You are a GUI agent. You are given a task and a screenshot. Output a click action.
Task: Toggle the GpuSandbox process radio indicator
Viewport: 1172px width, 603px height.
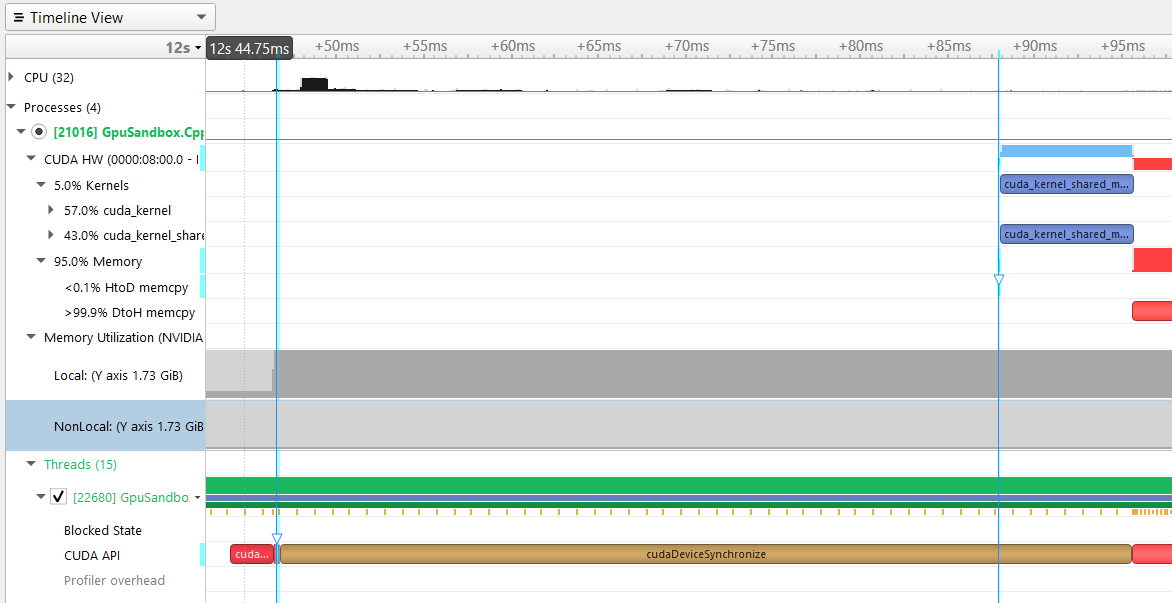point(39,132)
